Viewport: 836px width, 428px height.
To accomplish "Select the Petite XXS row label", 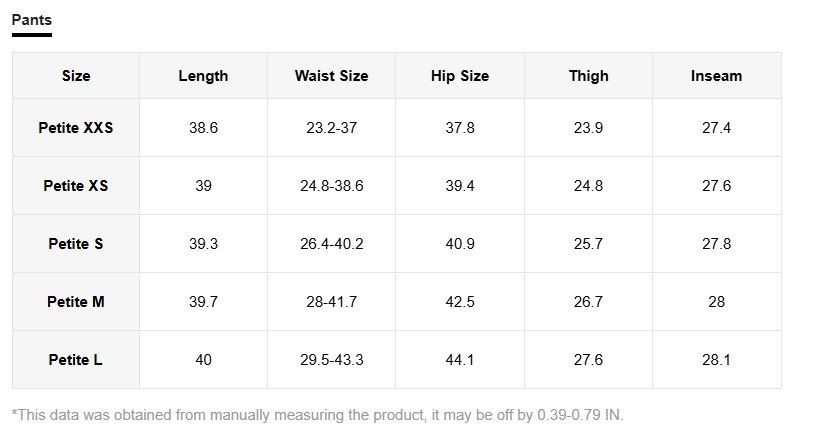I will pyautogui.click(x=76, y=128).
